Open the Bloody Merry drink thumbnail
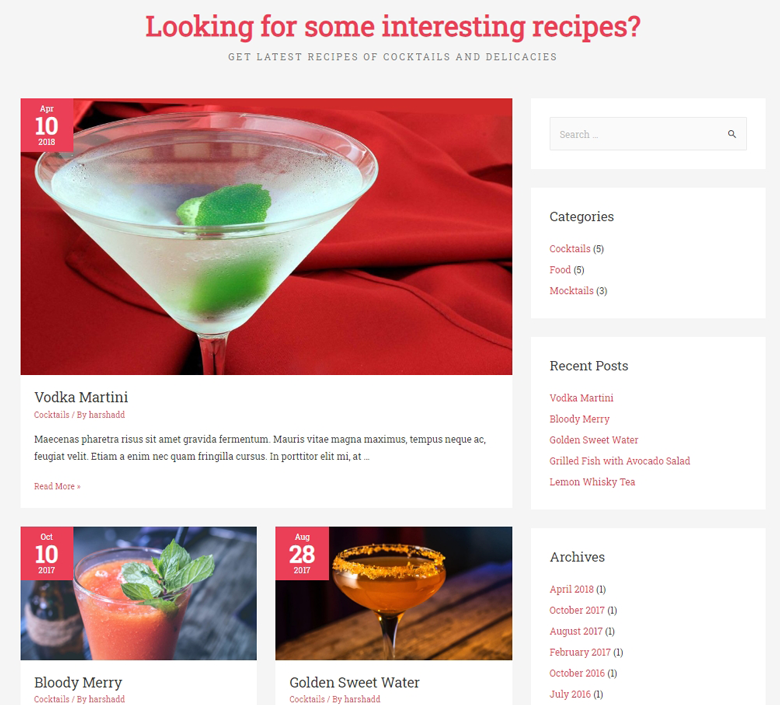This screenshot has height=705, width=780. [x=139, y=594]
